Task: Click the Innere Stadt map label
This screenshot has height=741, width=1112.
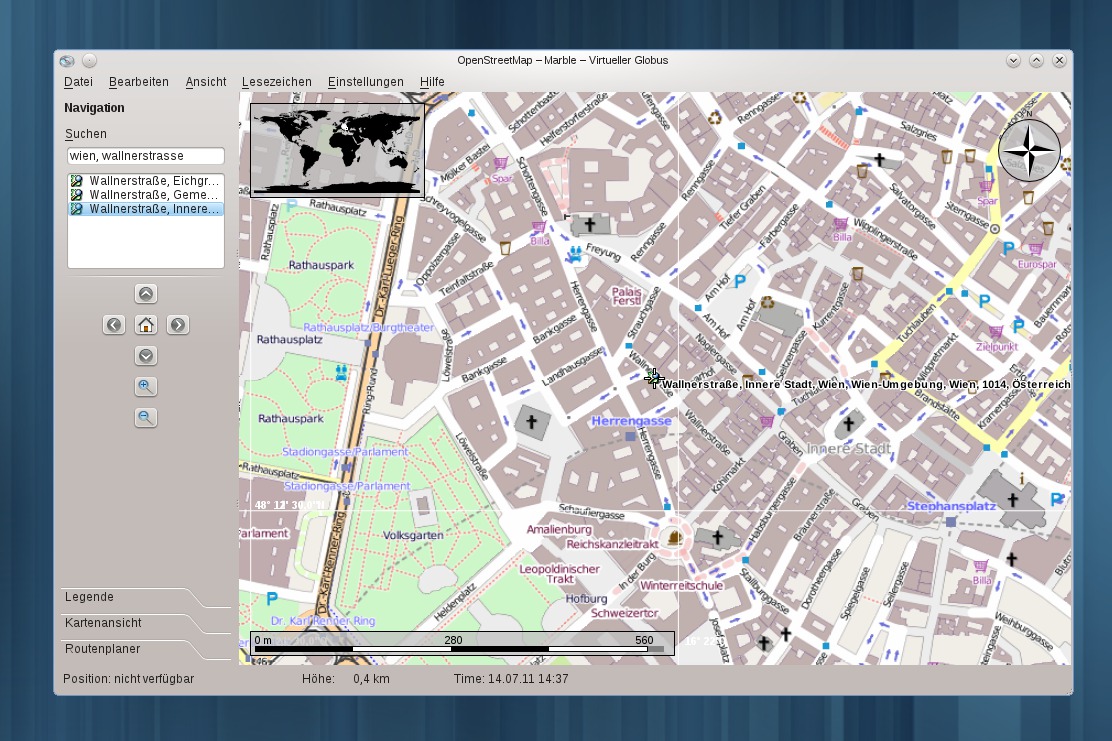Action: coord(848,448)
